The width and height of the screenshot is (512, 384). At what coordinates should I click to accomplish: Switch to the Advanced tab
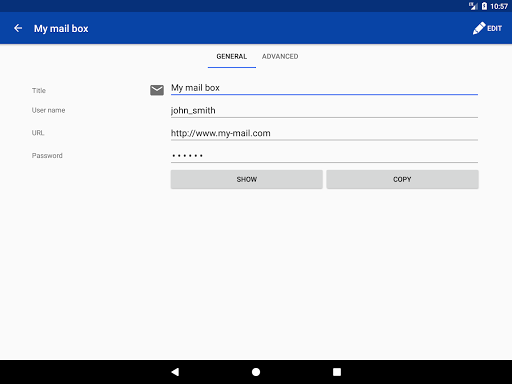280,56
